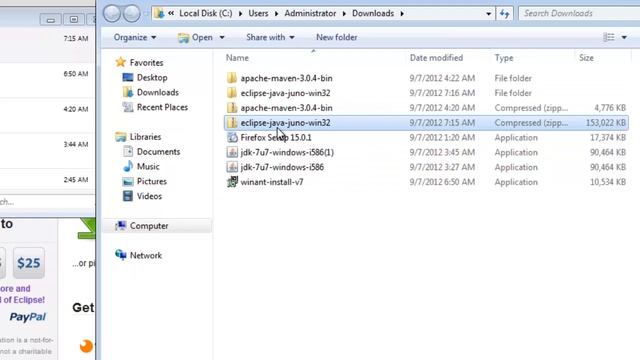The image size is (640, 360).
Task: Expand the Open button dropdown arrow
Action: [222, 37]
